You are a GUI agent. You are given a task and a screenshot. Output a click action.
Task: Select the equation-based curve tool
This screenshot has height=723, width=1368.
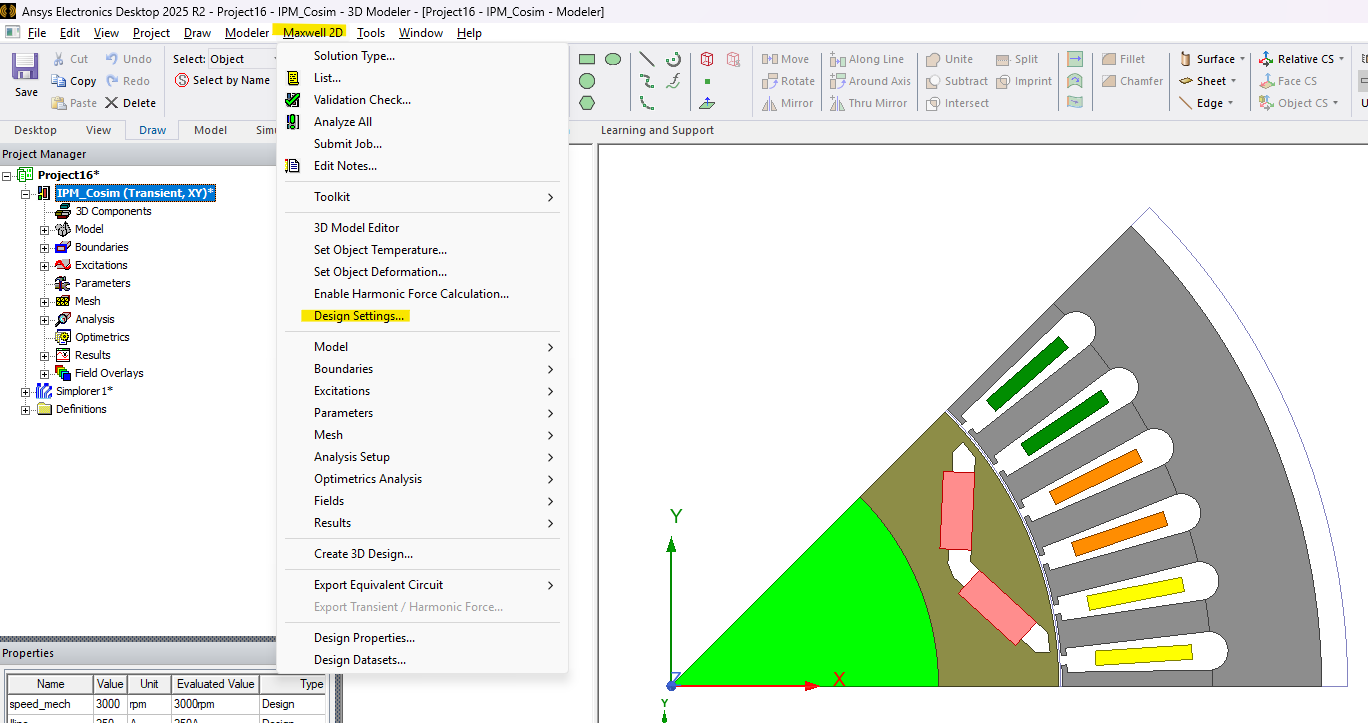click(674, 81)
